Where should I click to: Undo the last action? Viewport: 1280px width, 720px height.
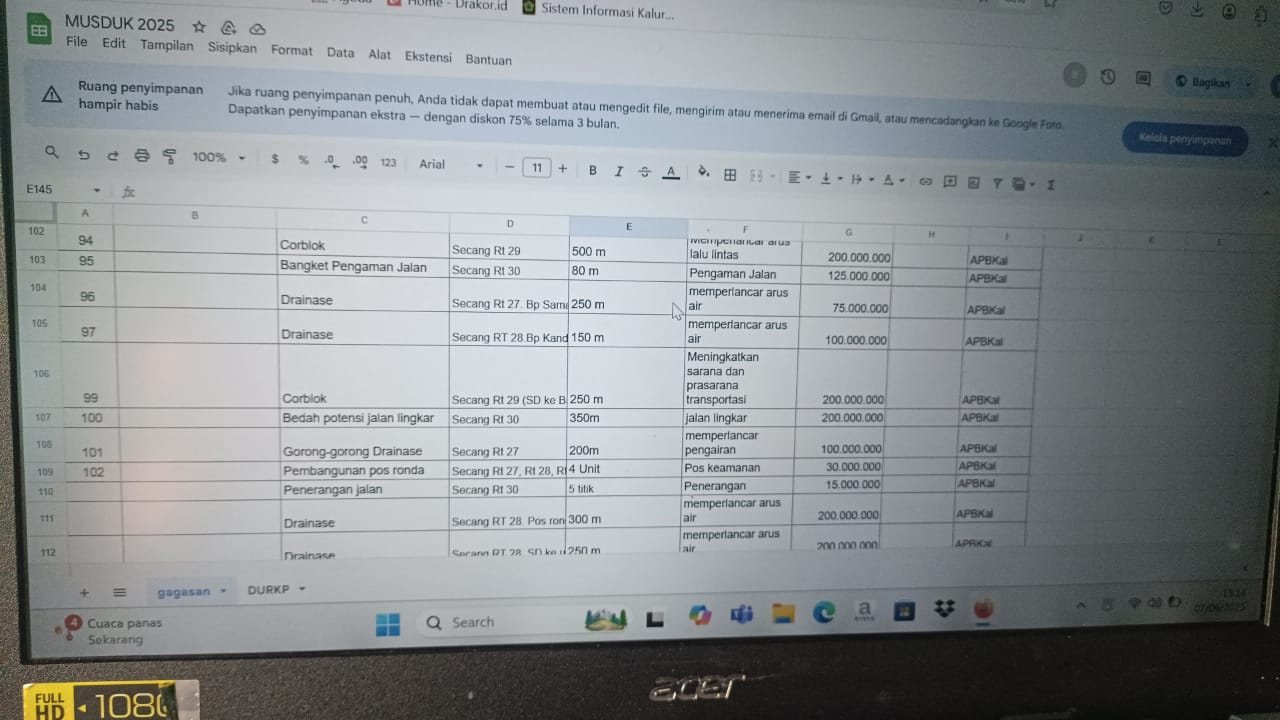pyautogui.click(x=84, y=155)
